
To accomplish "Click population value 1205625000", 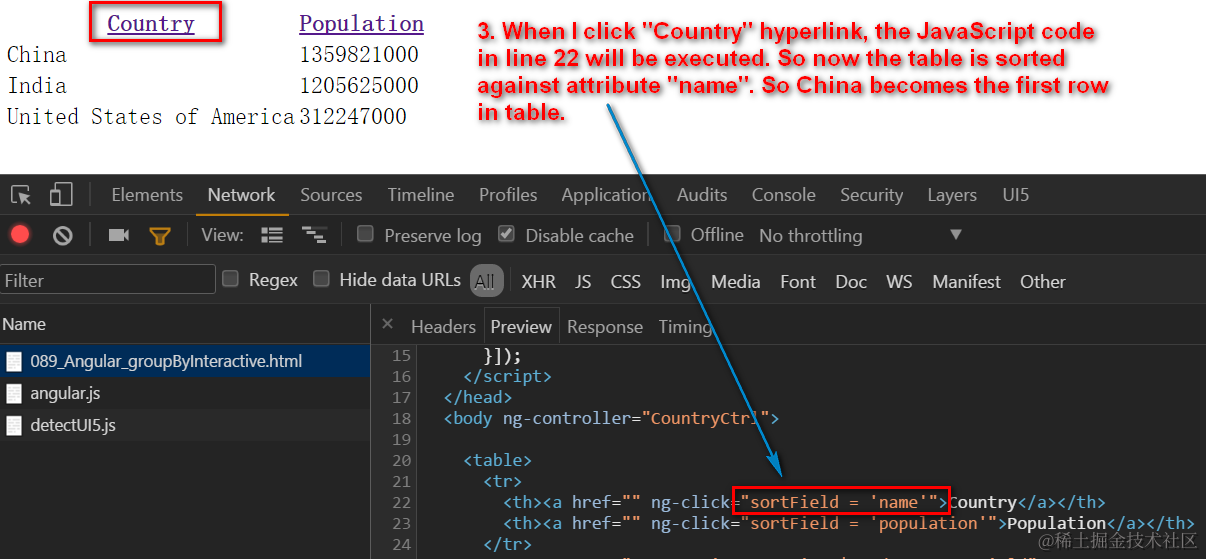I will pos(359,85).
